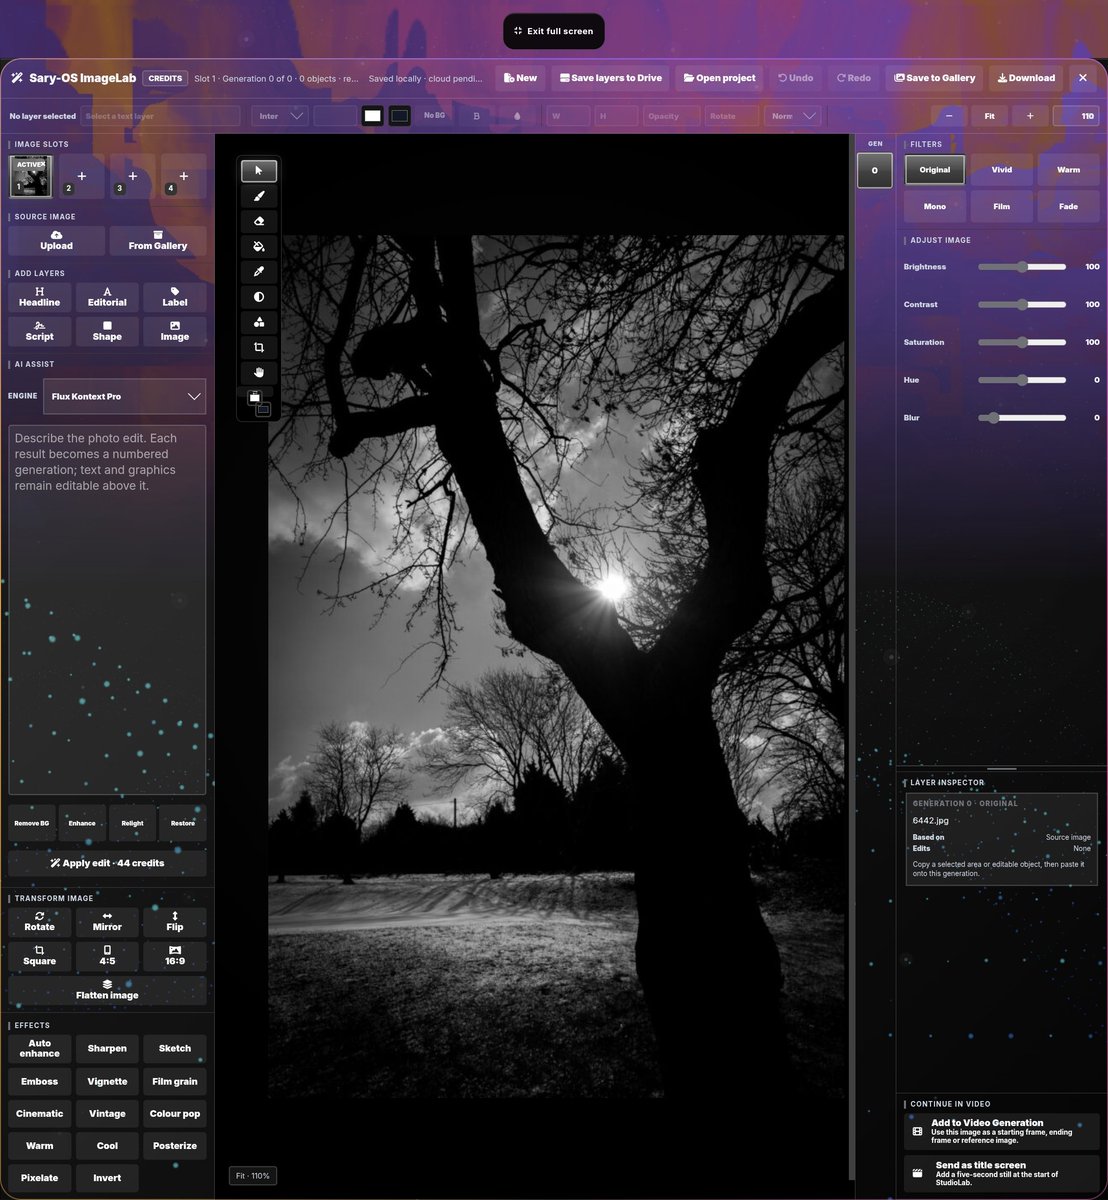
Task: Crop image to Square
Action: (x=40, y=956)
